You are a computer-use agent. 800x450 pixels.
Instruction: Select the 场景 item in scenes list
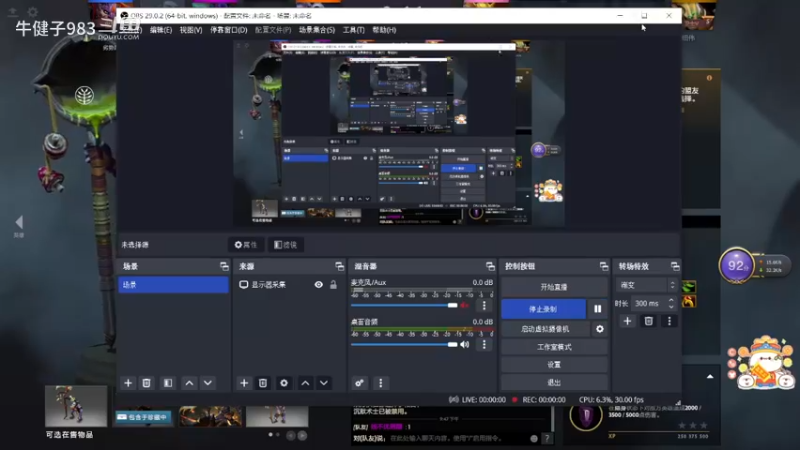click(x=173, y=285)
